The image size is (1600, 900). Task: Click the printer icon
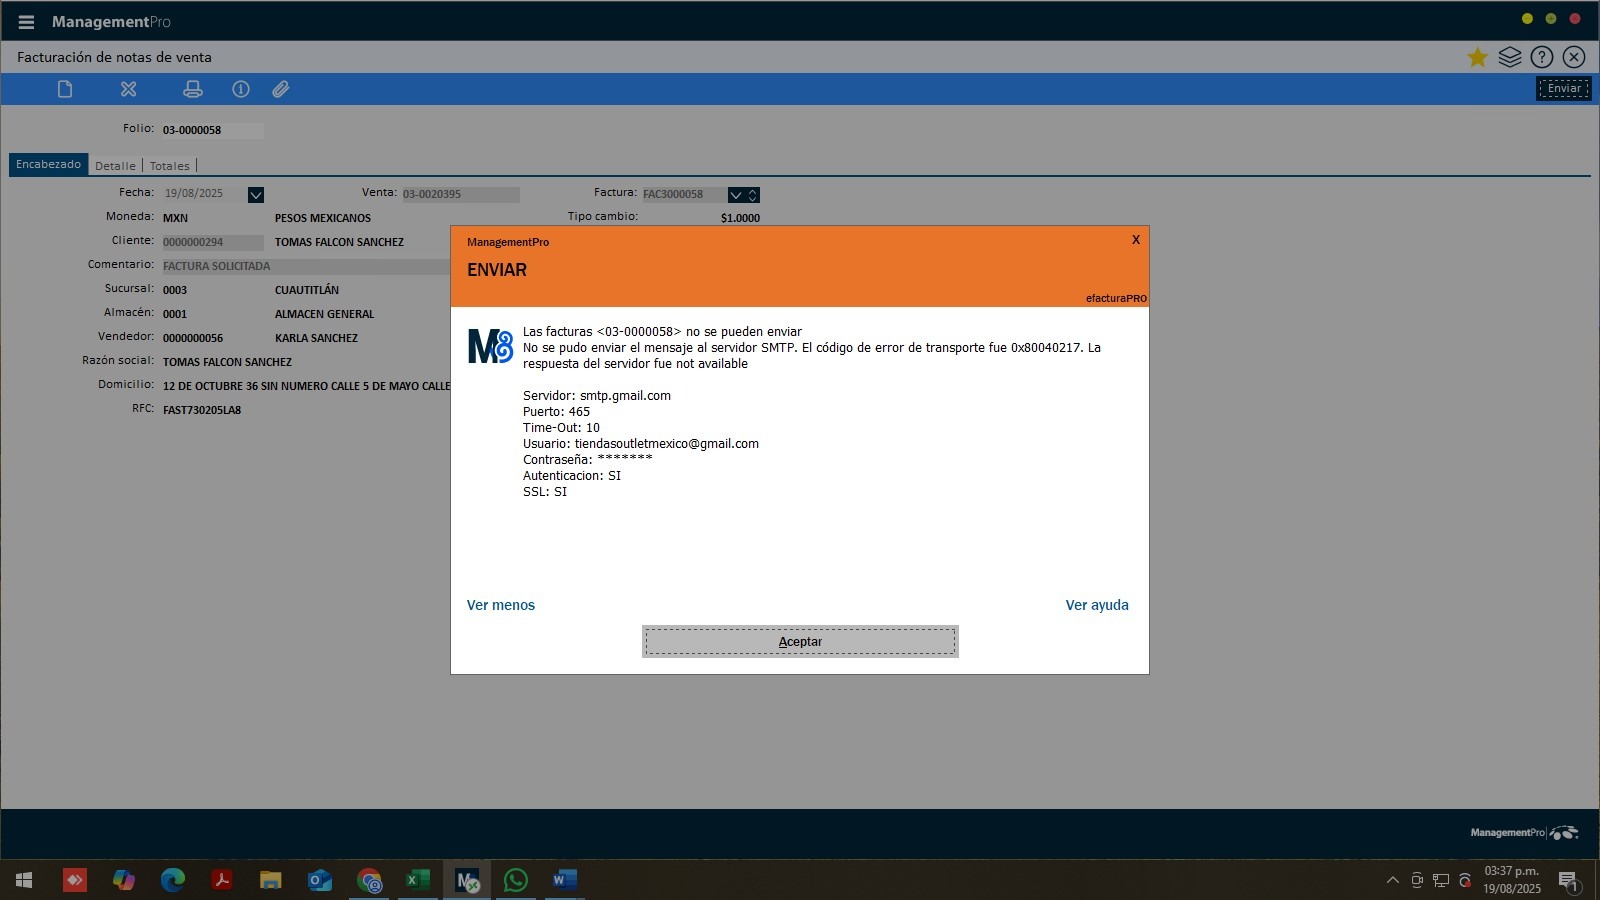coord(193,89)
